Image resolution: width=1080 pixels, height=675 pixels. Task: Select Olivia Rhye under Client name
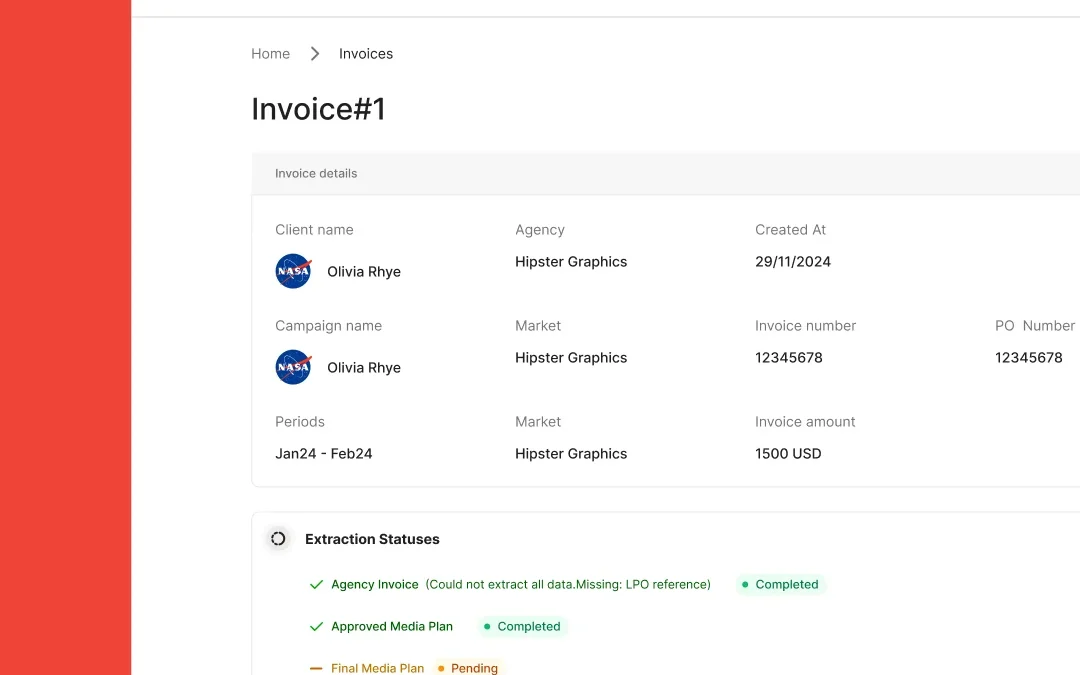click(x=364, y=271)
